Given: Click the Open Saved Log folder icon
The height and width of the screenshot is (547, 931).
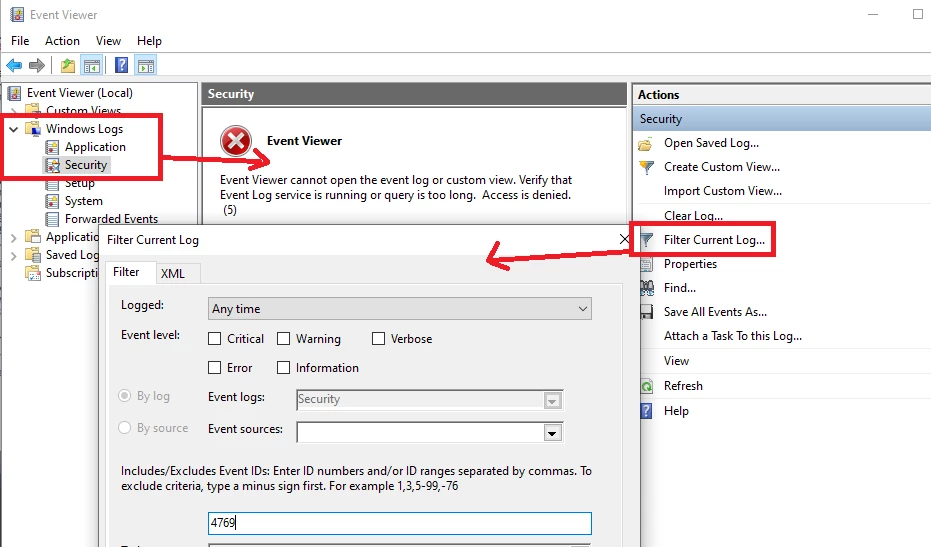Looking at the screenshot, I should point(645,144).
